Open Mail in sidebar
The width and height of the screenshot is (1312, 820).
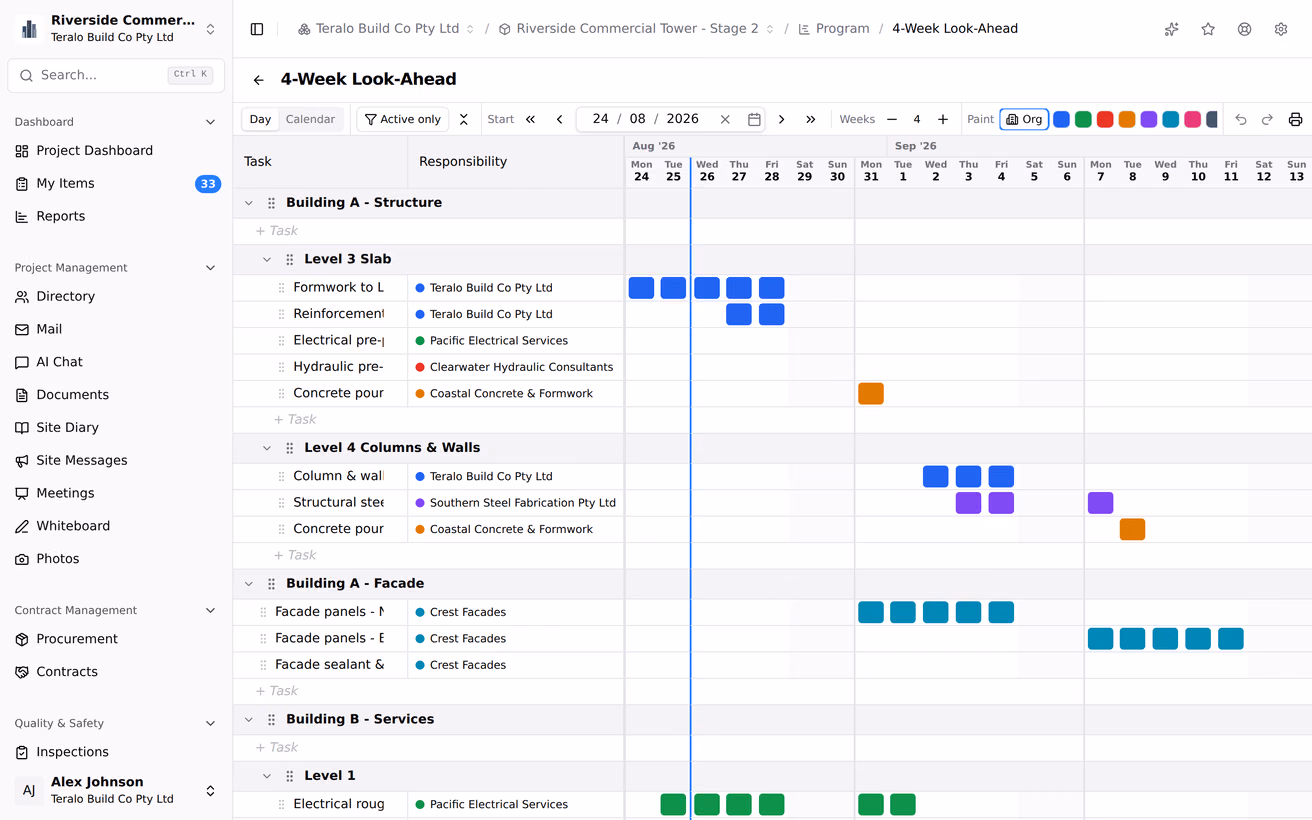[116, 329]
